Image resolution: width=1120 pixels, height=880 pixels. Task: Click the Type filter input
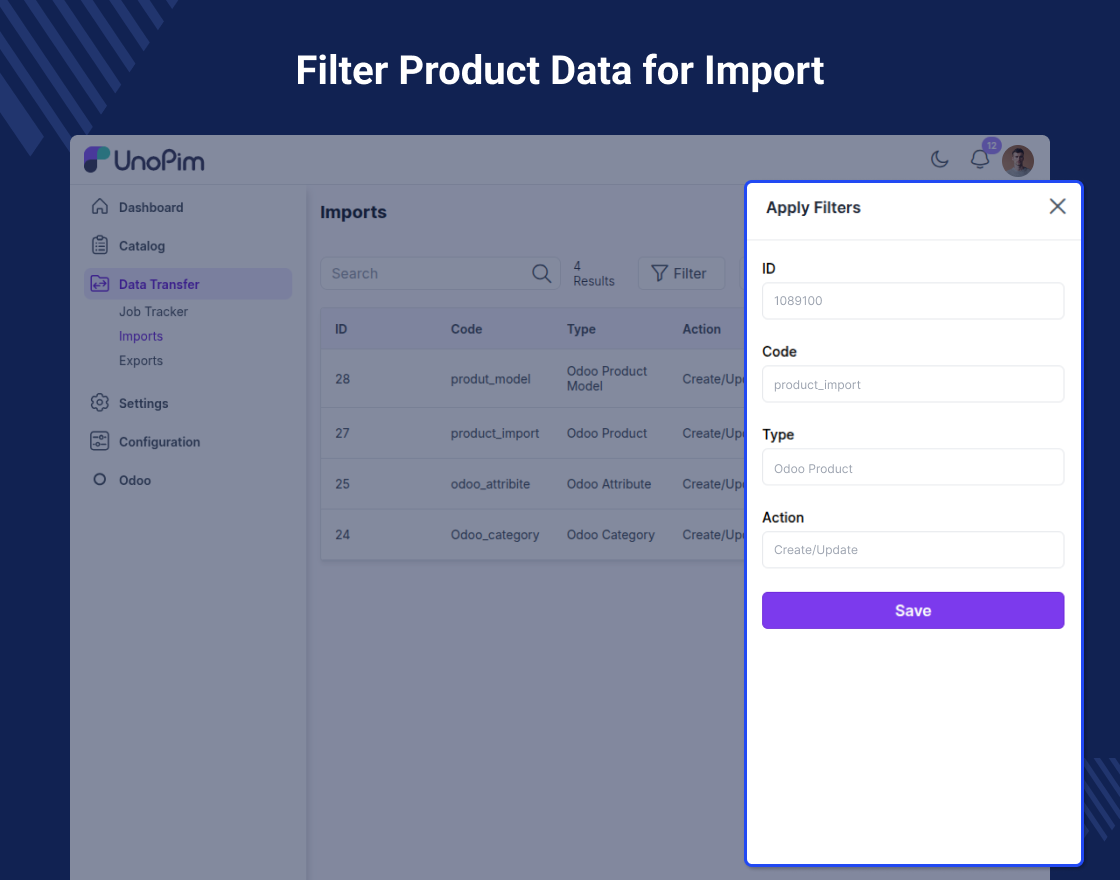(913, 468)
